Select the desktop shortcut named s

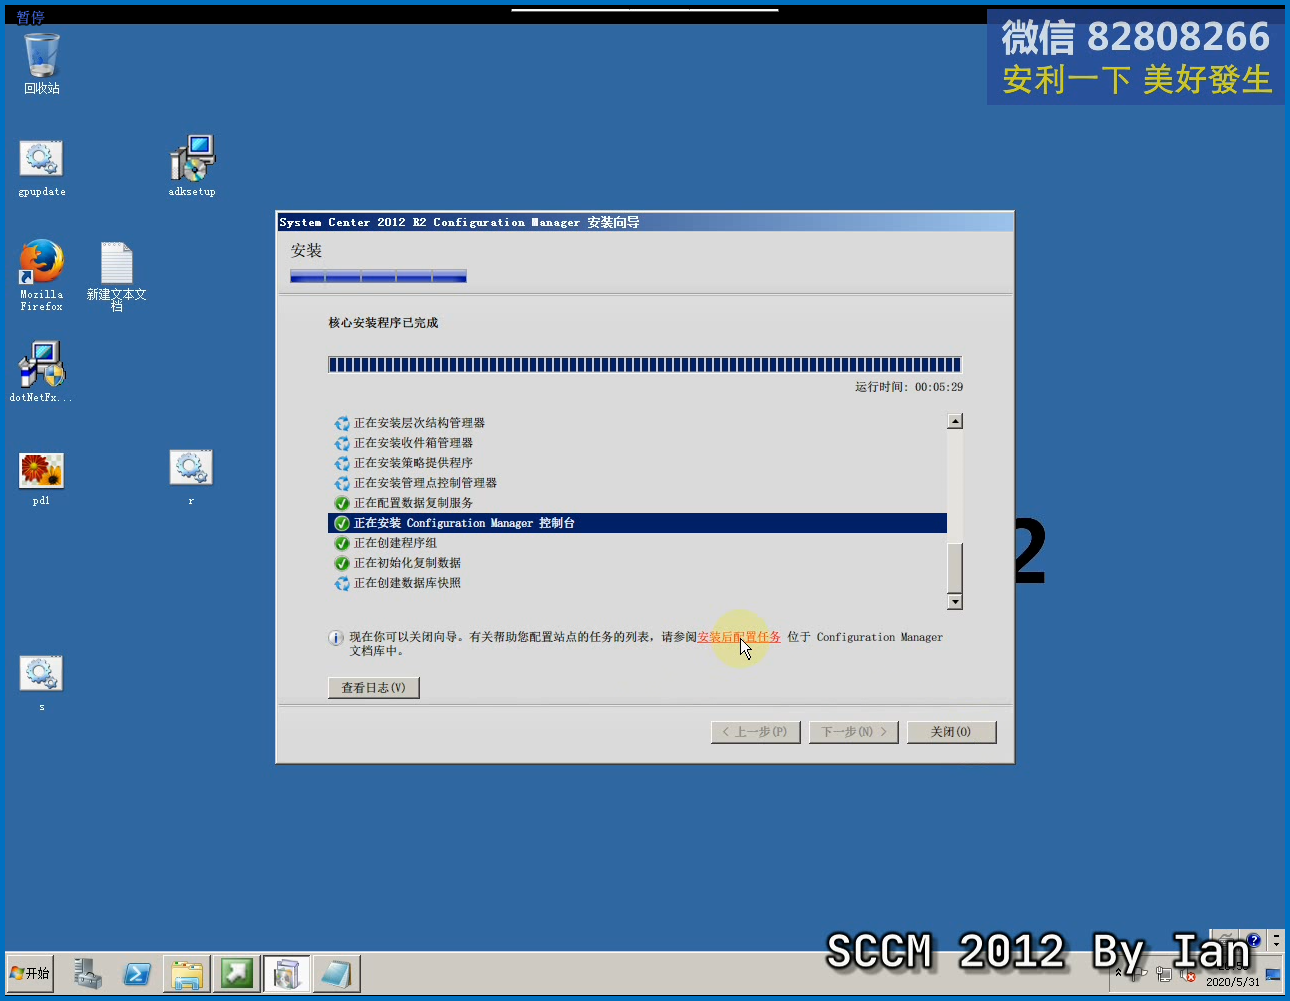(x=42, y=681)
